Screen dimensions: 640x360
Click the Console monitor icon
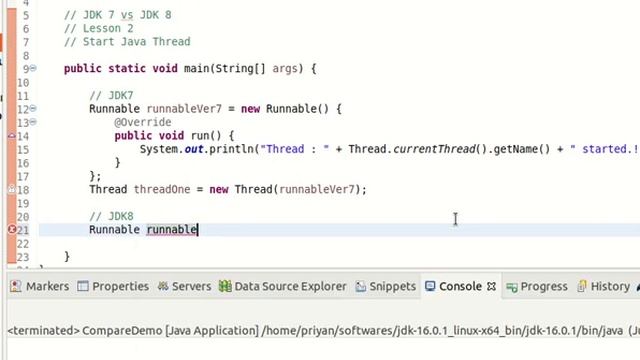pos(430,286)
